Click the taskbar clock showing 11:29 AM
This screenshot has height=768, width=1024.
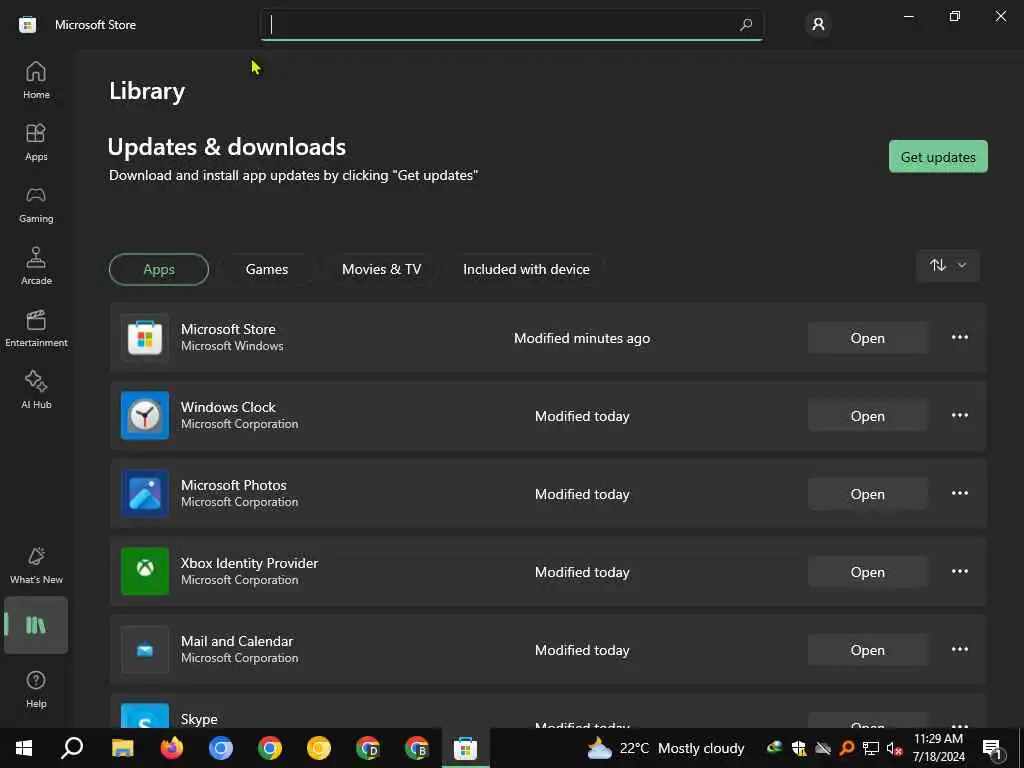click(938, 748)
